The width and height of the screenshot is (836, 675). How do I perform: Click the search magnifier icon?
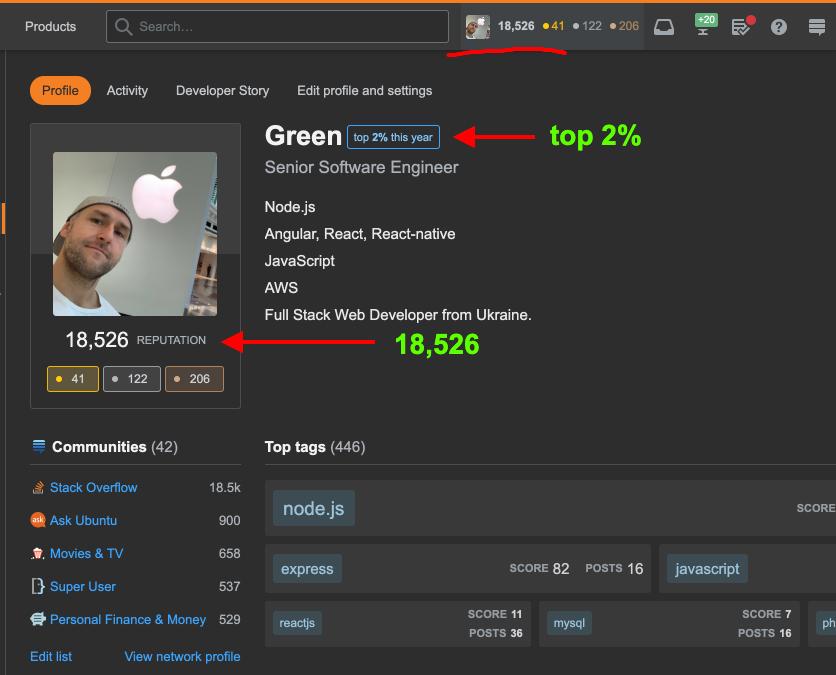(x=123, y=27)
